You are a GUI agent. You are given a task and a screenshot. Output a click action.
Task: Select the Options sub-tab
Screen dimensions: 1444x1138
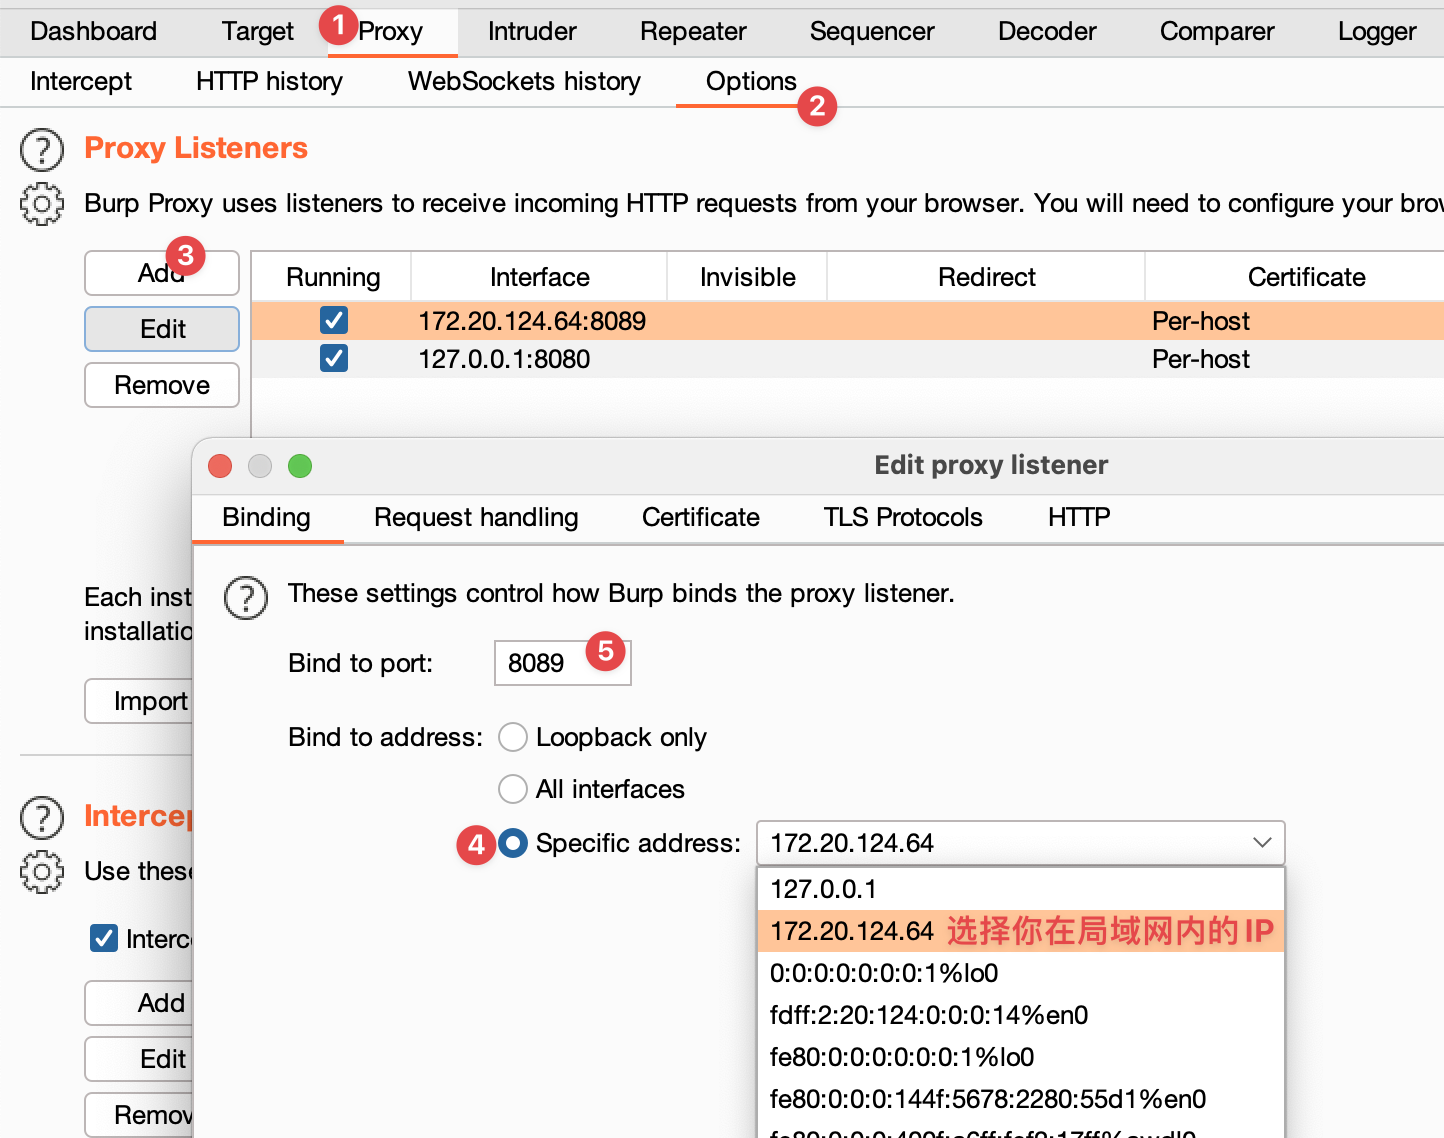(x=751, y=82)
